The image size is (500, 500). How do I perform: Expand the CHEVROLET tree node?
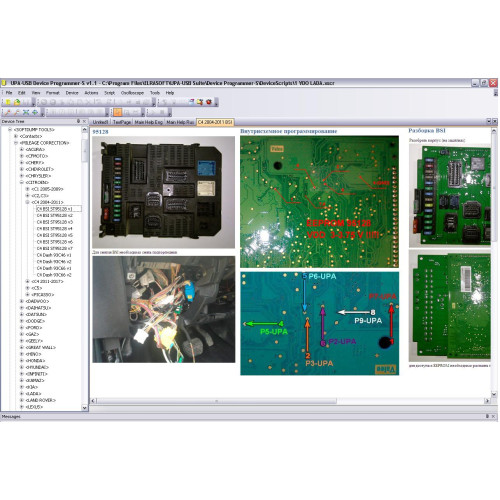[x=22, y=169]
